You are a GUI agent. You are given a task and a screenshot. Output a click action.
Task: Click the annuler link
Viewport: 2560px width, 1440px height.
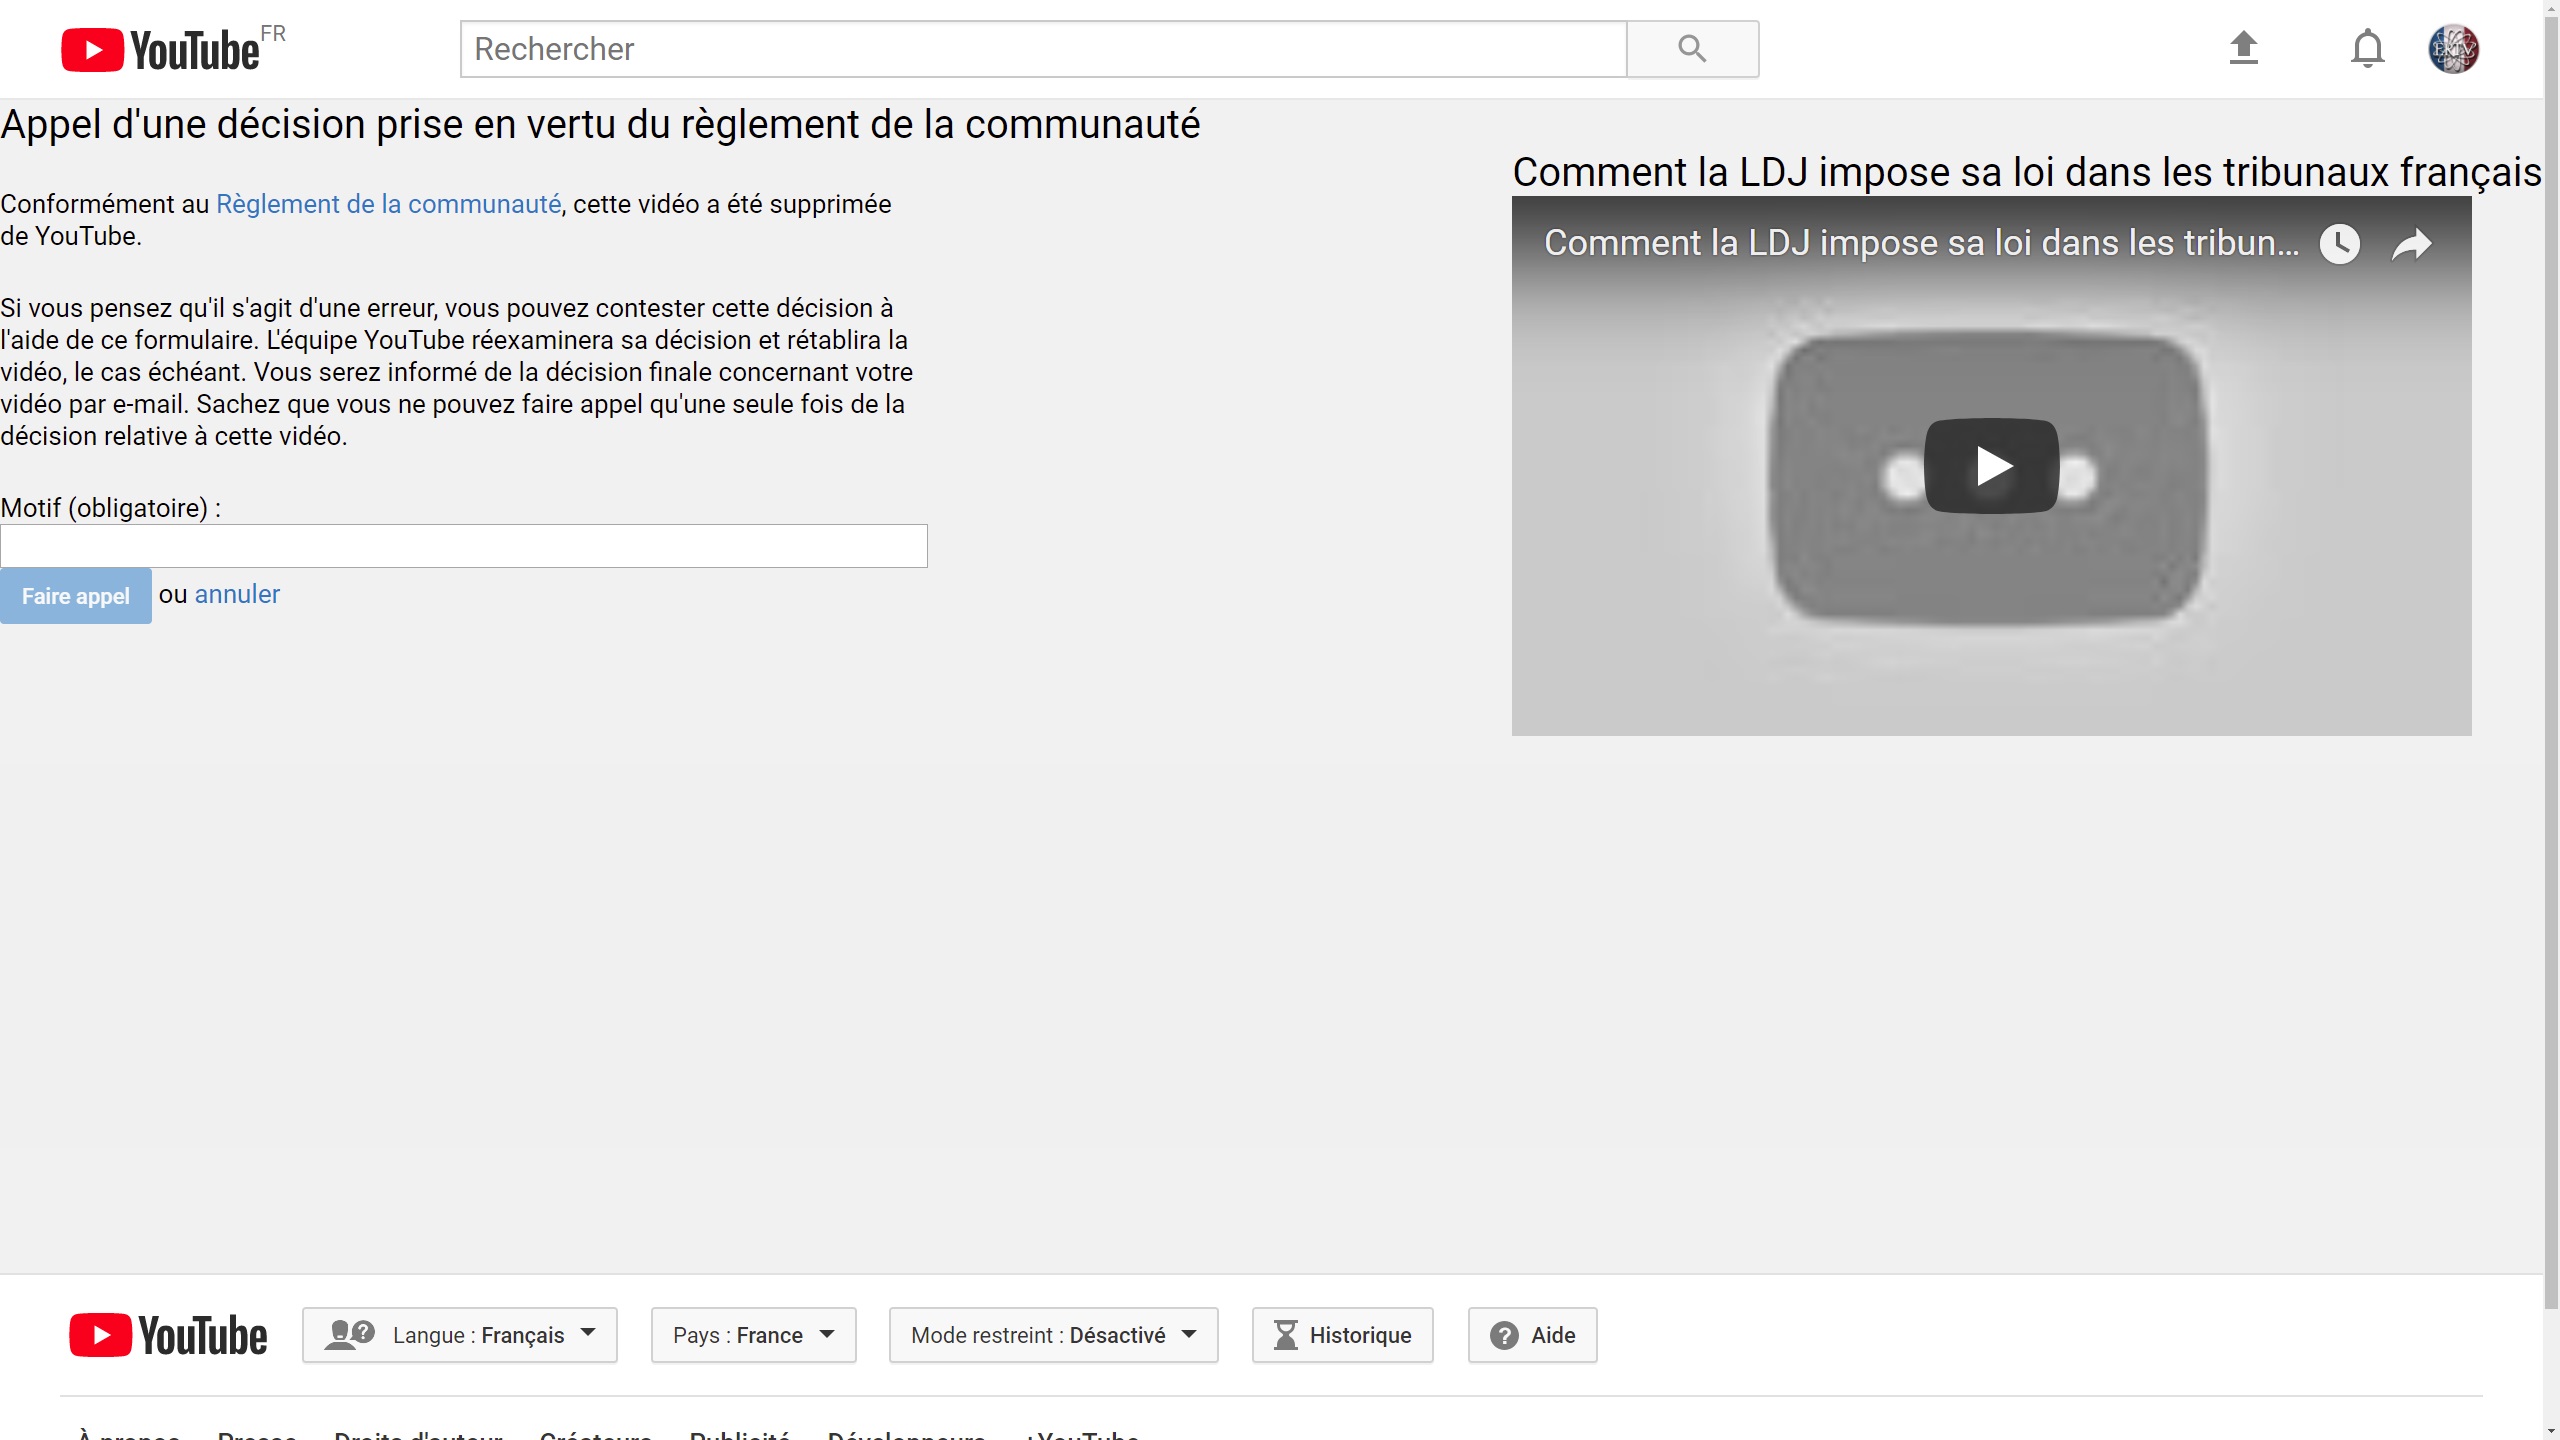(x=237, y=595)
